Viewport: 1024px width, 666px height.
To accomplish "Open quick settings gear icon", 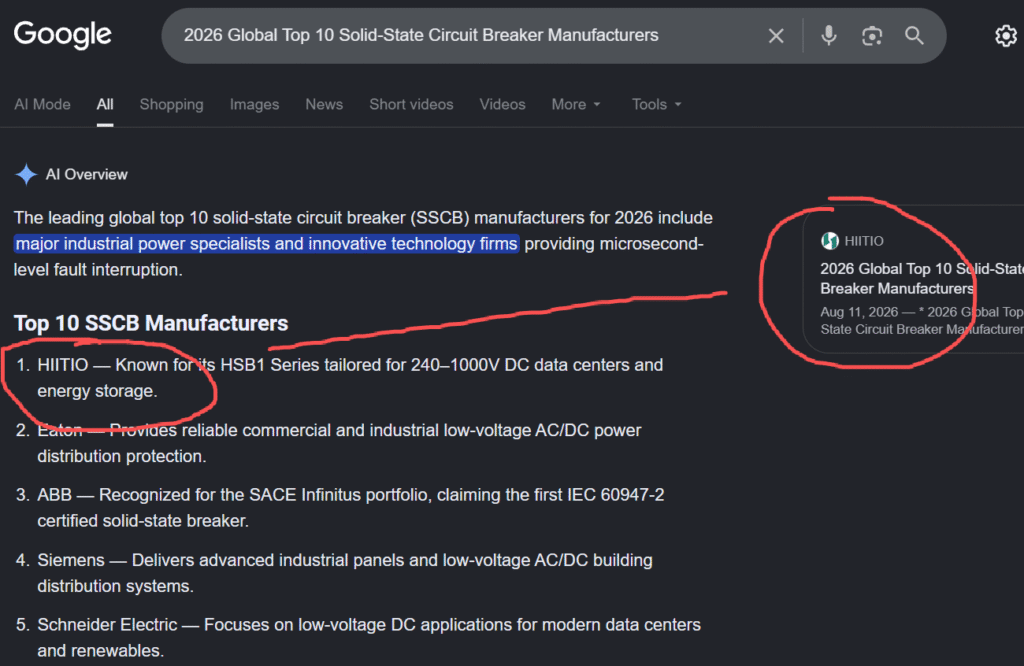I will point(1006,36).
